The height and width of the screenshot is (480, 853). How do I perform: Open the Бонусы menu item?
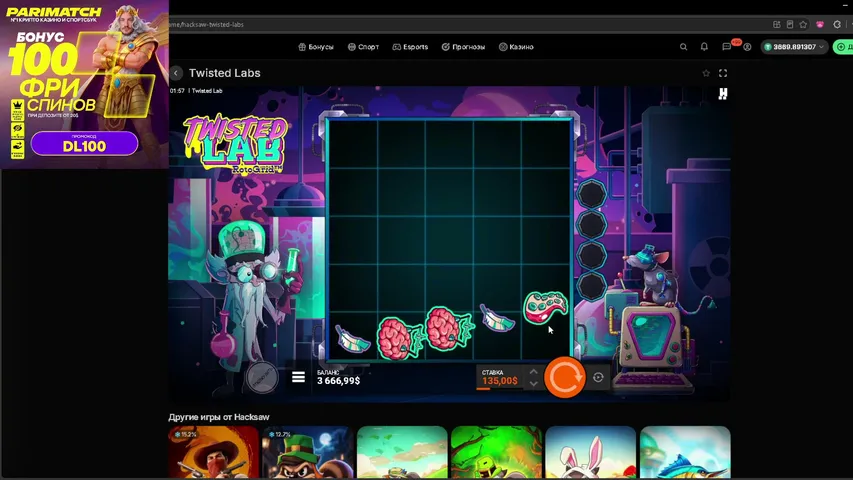click(x=316, y=47)
